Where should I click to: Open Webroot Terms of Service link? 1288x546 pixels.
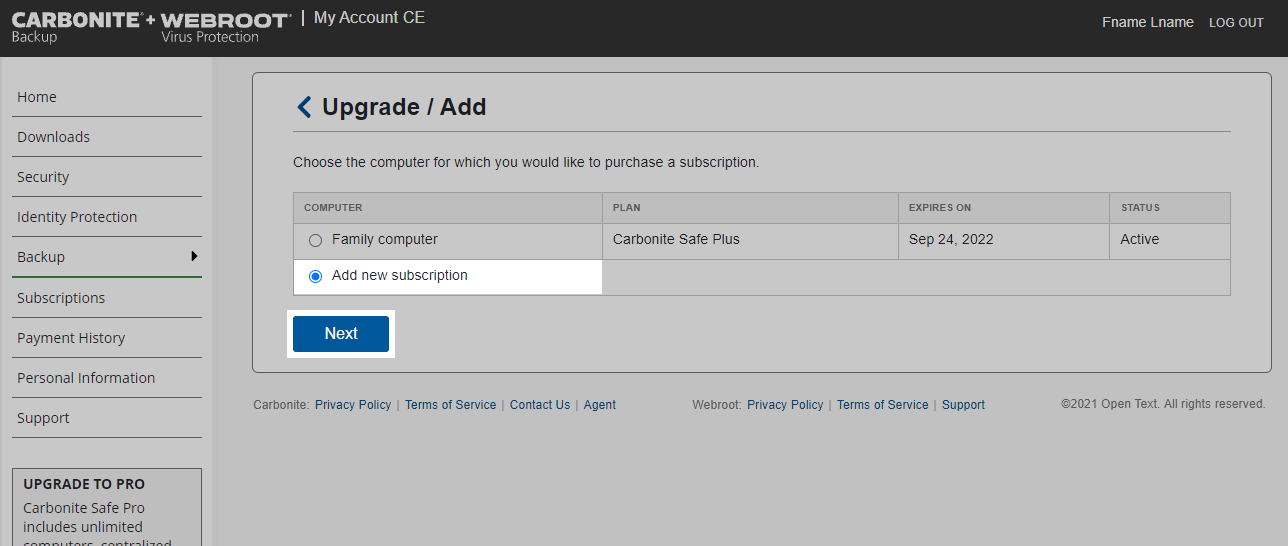pos(882,405)
